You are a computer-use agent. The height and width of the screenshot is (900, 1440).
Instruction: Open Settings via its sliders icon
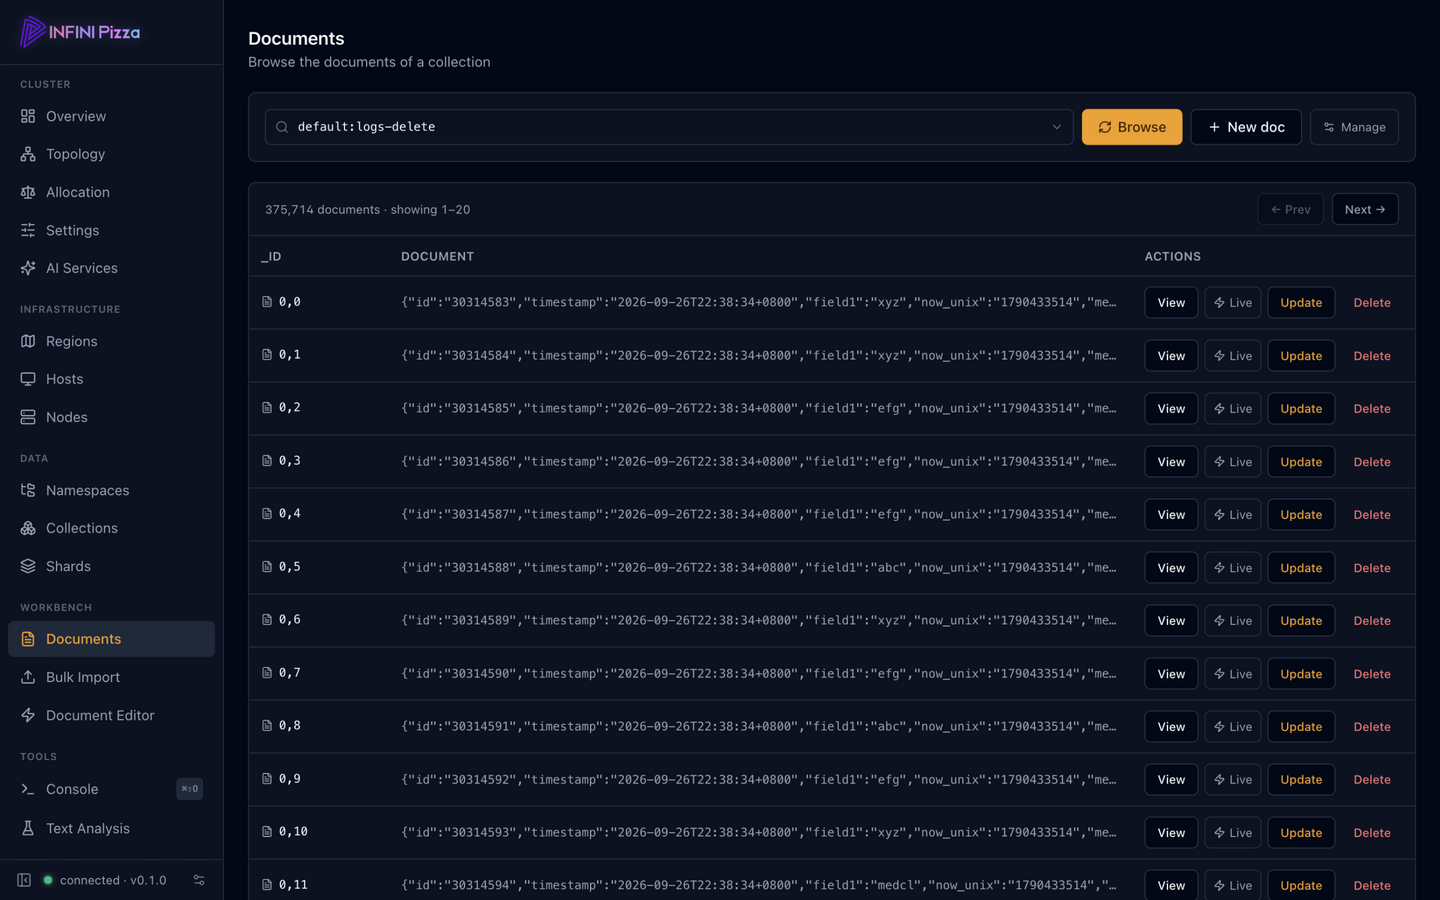point(28,230)
